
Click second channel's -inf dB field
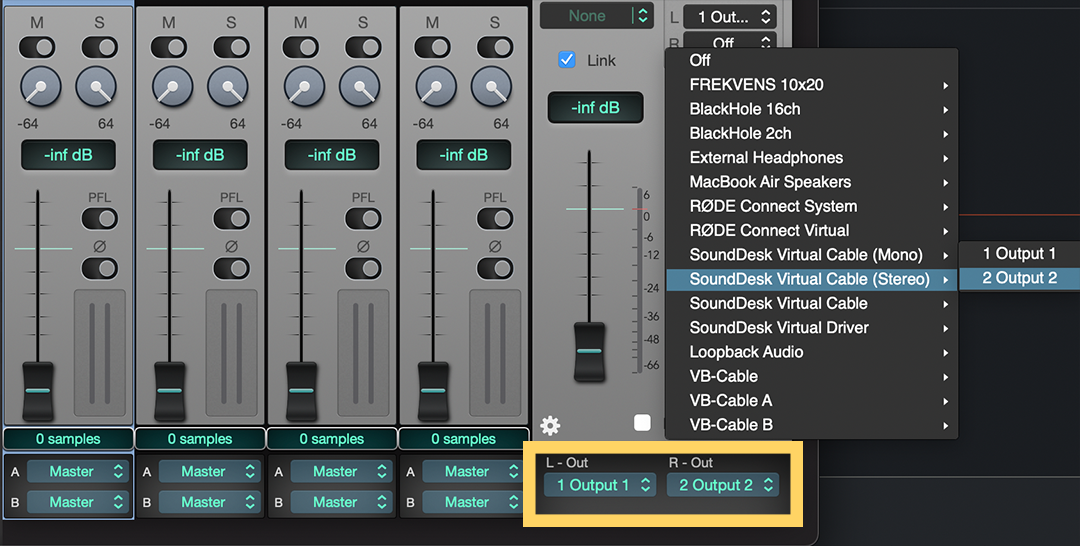(200, 155)
